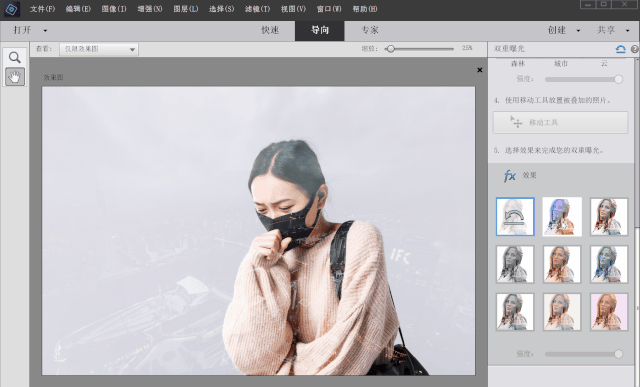Select the no-effect thumbnail with undo arrow
640x387 pixels.
(x=515, y=217)
